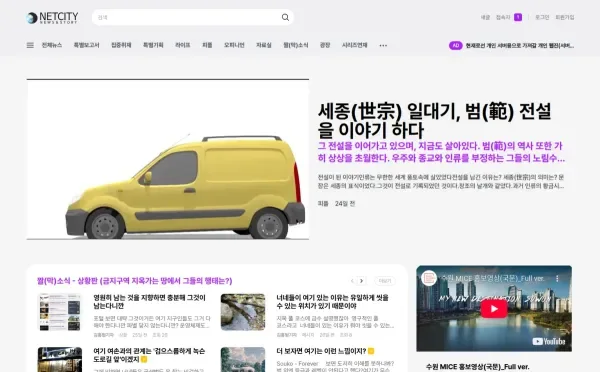
Task: Click the 더보기 button in 상황판 section
Action: click(385, 281)
